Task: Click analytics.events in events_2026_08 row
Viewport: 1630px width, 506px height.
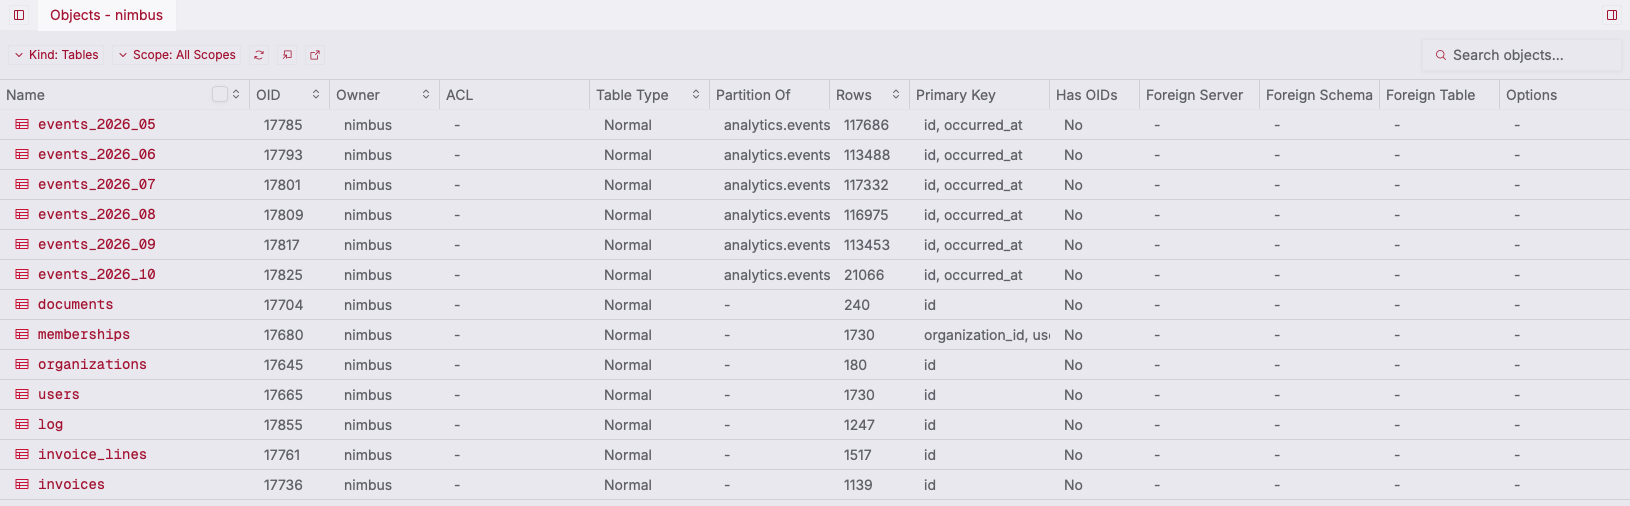Action: pyautogui.click(x=777, y=215)
